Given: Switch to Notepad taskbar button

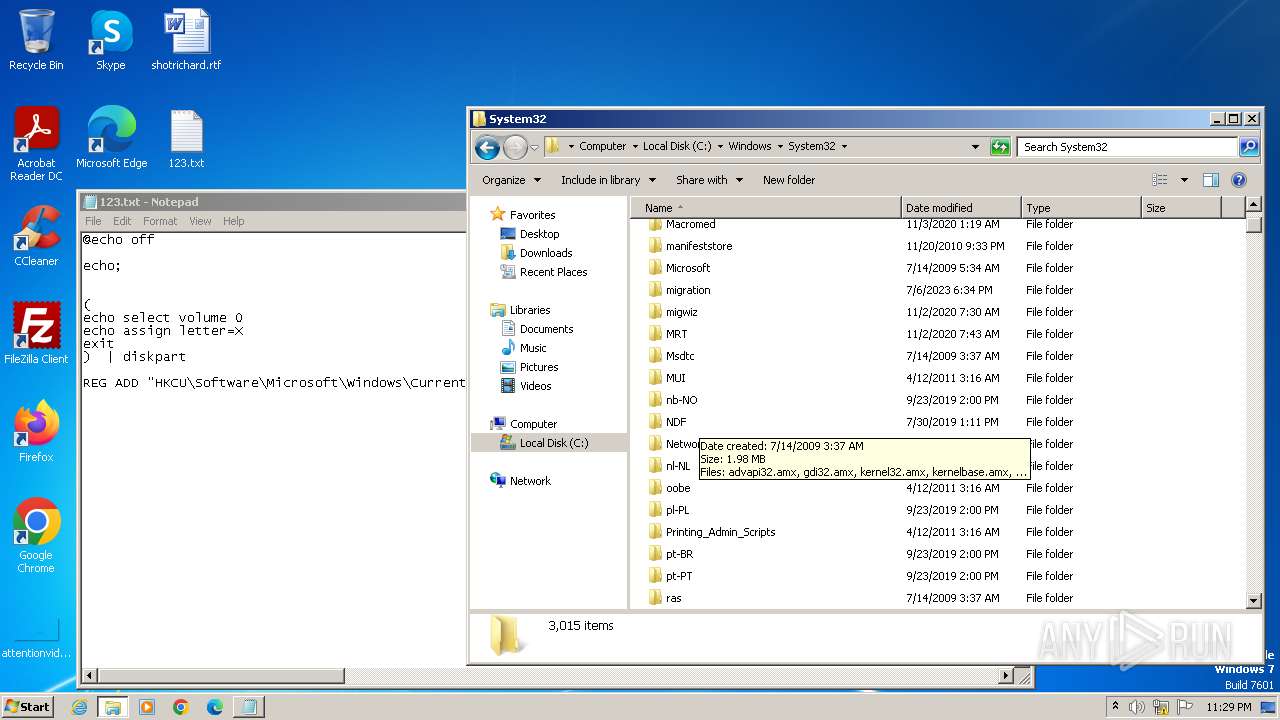Looking at the screenshot, I should coord(248,707).
